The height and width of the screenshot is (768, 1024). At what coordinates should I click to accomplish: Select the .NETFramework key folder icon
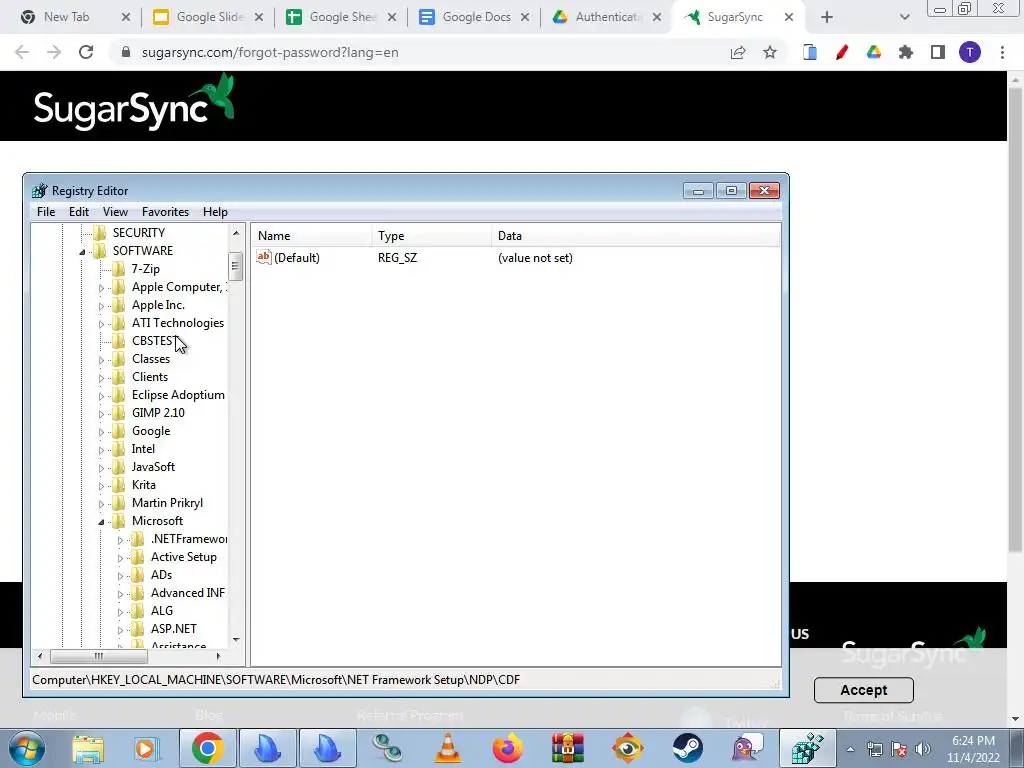138,539
